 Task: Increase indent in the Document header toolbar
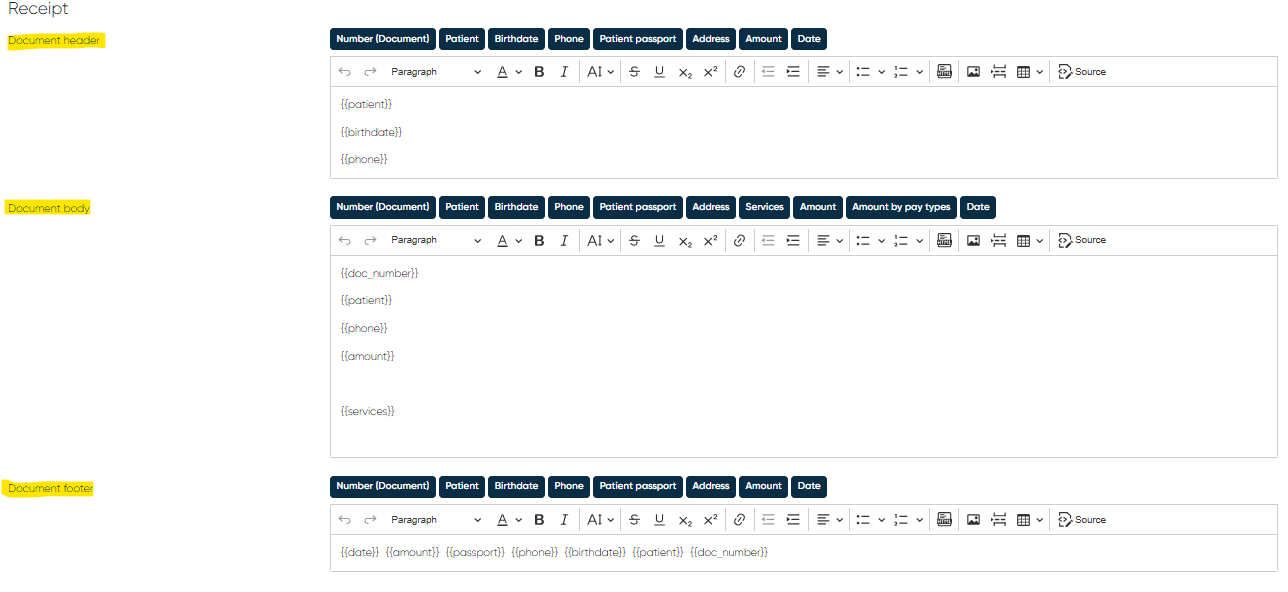click(x=793, y=72)
